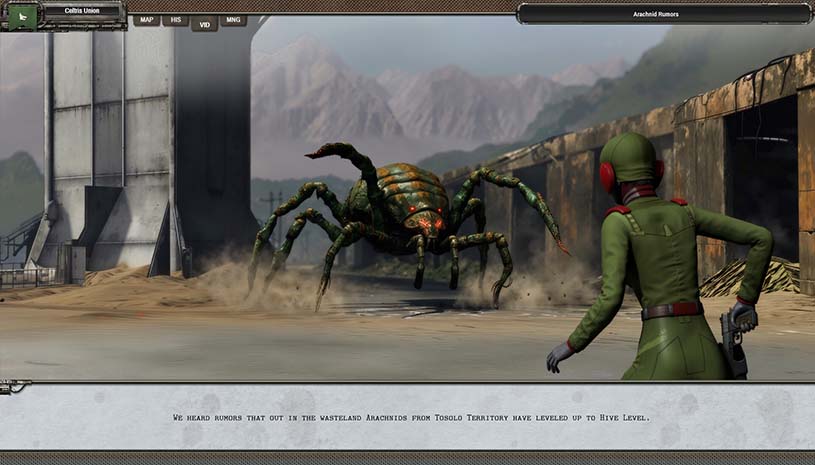Open the MNG tab

point(233,19)
